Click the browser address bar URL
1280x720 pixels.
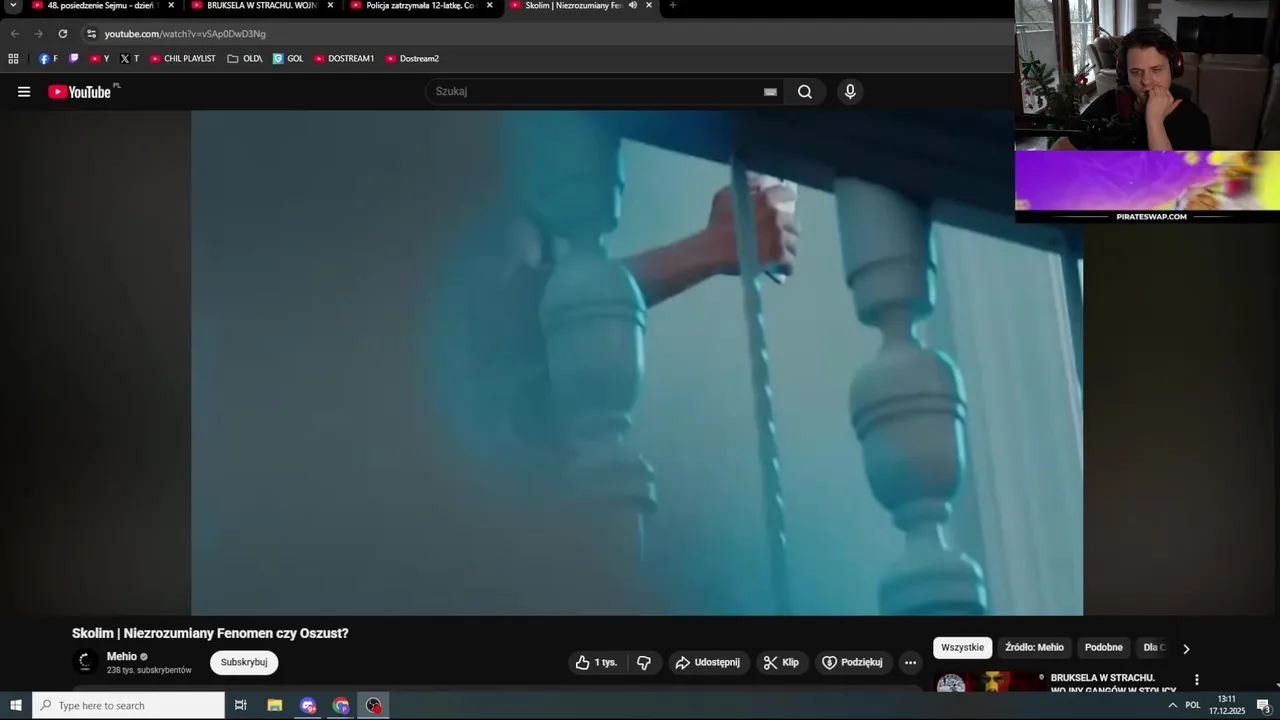pos(185,34)
